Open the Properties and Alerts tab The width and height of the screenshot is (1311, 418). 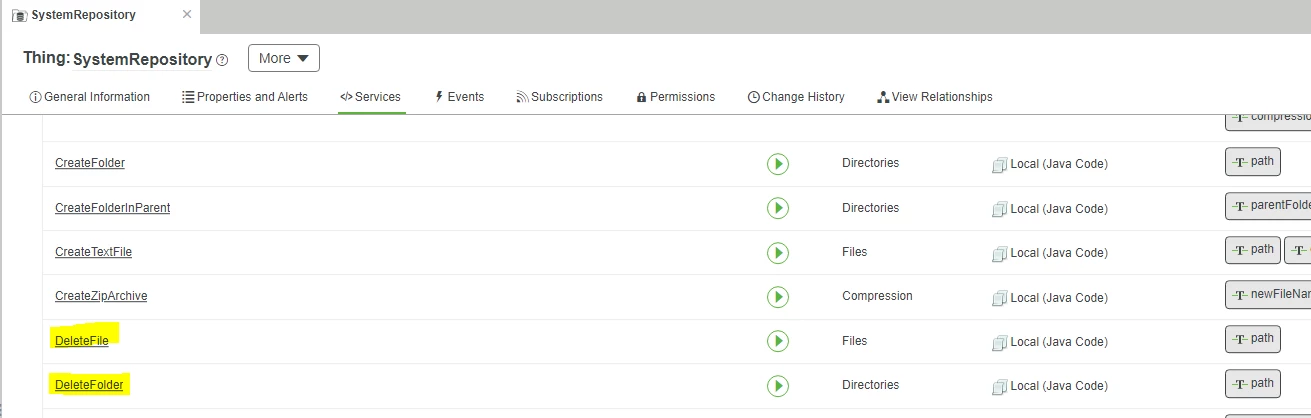[x=245, y=97]
